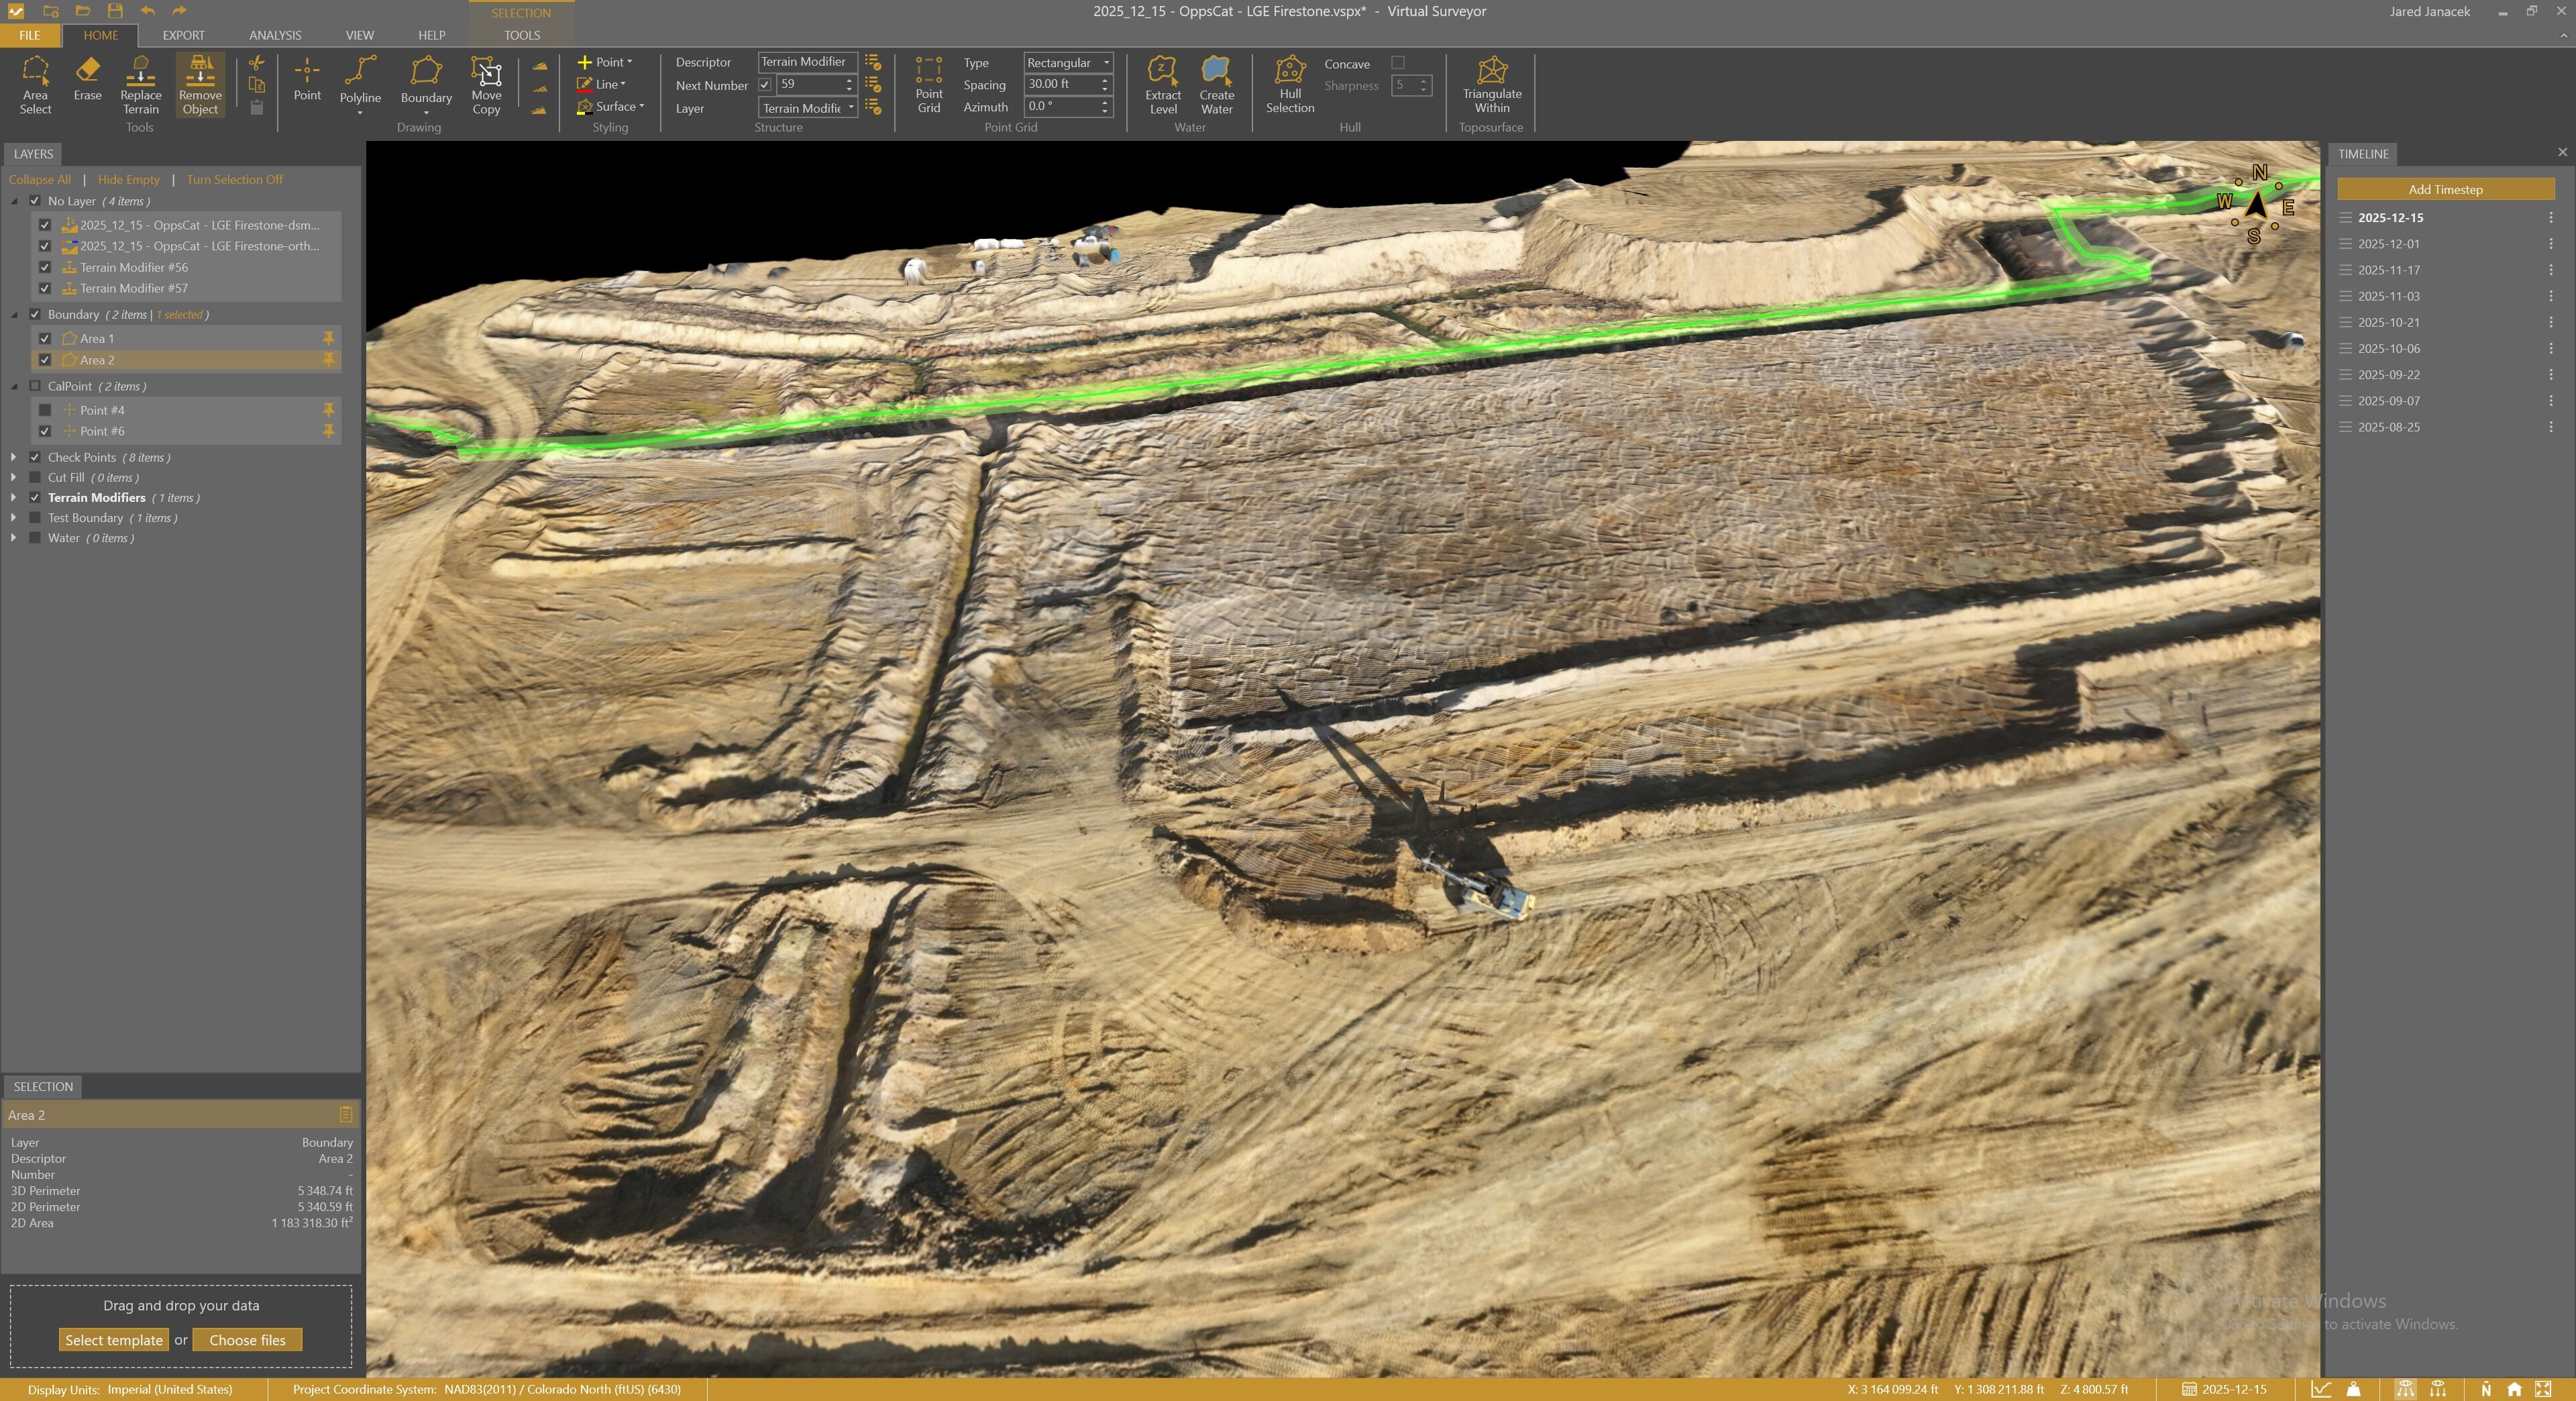The width and height of the screenshot is (2576, 1401).
Task: Click apply Descriptor to selection icon
Action: pos(873,62)
